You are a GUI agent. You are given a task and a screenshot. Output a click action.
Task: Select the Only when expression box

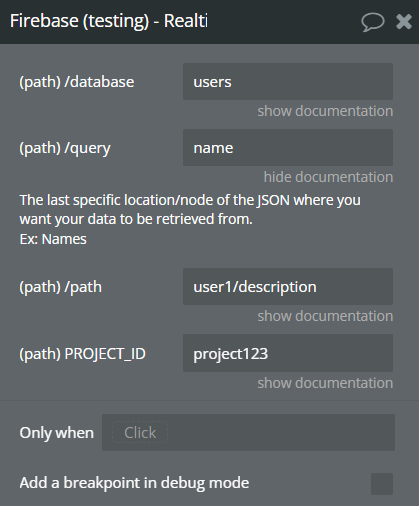coord(248,433)
